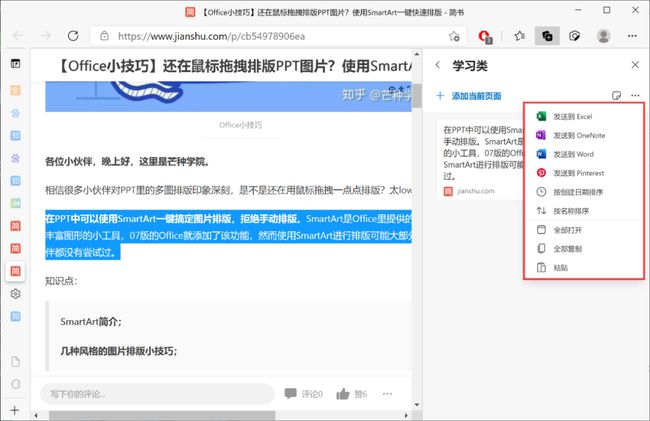Viewport: 650px width, 421px height.
Task: Click 添加当前页面 to add current page
Action: [469, 96]
